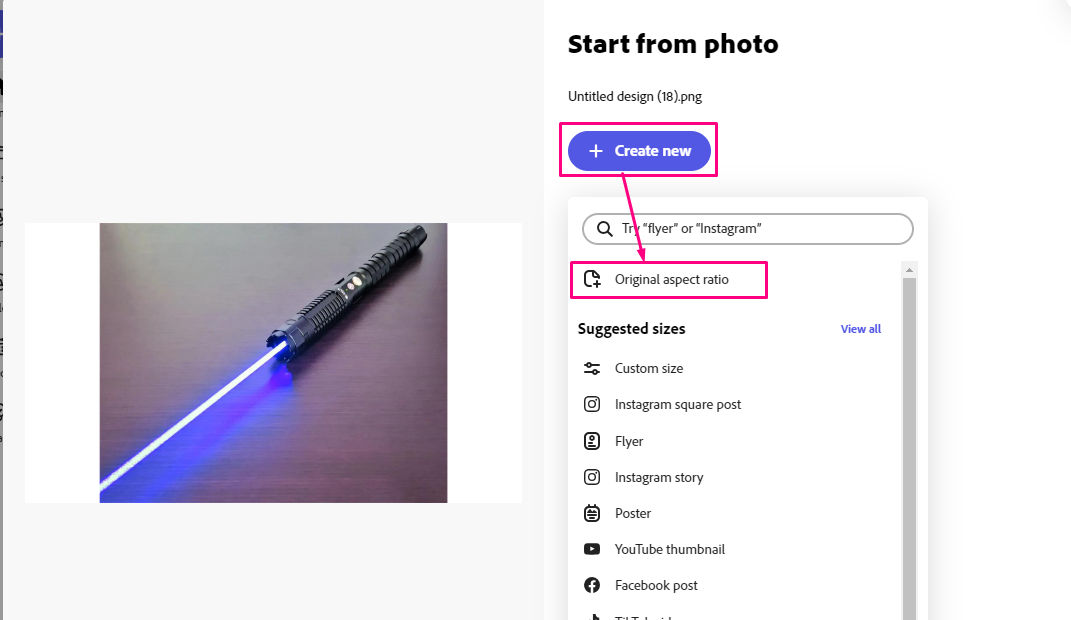1071x620 pixels.
Task: Open View all suggested sizes
Action: (860, 329)
